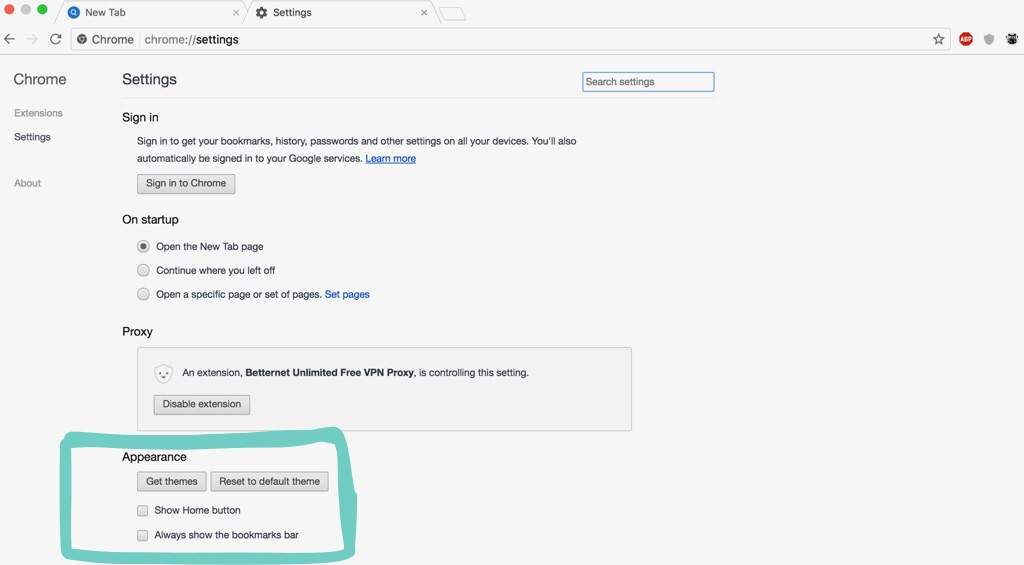Click the Sign in section heading
This screenshot has width=1024, height=565.
click(x=140, y=118)
